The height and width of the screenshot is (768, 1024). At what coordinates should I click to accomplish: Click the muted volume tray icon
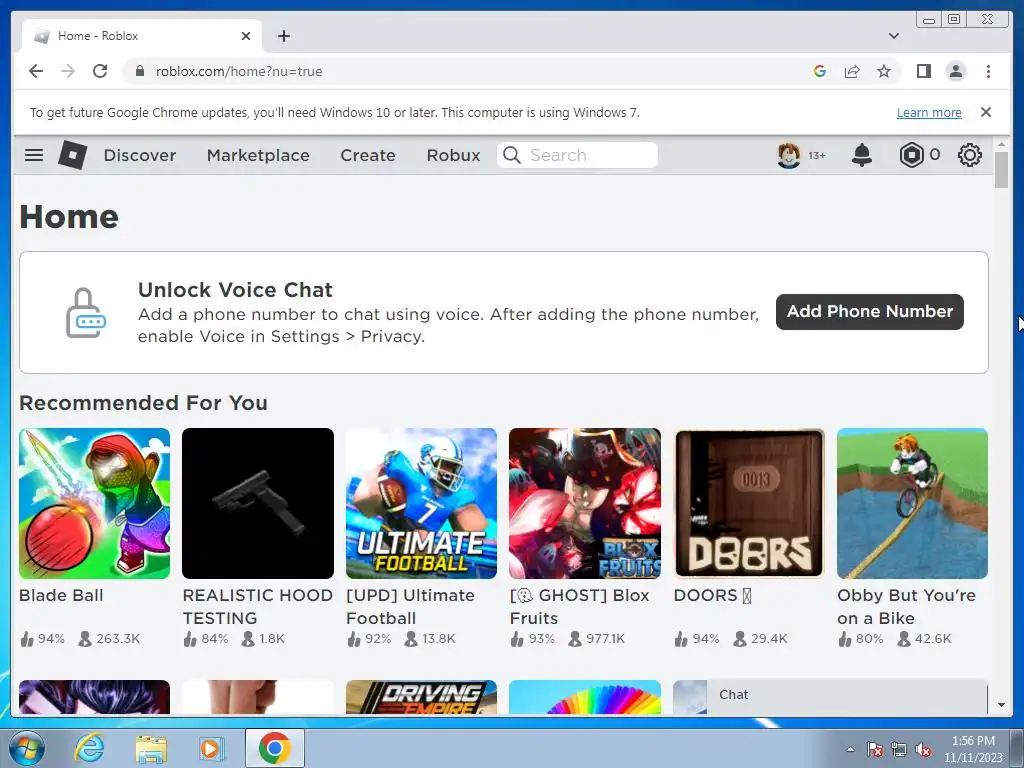click(923, 749)
